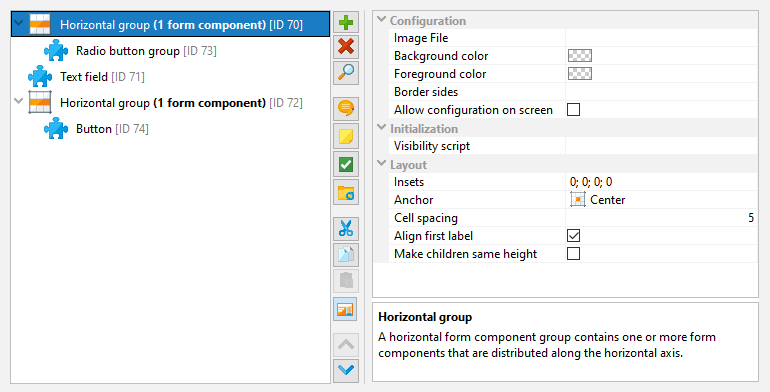Click the yellow sticky note icon
The width and height of the screenshot is (770, 392).
point(346,136)
